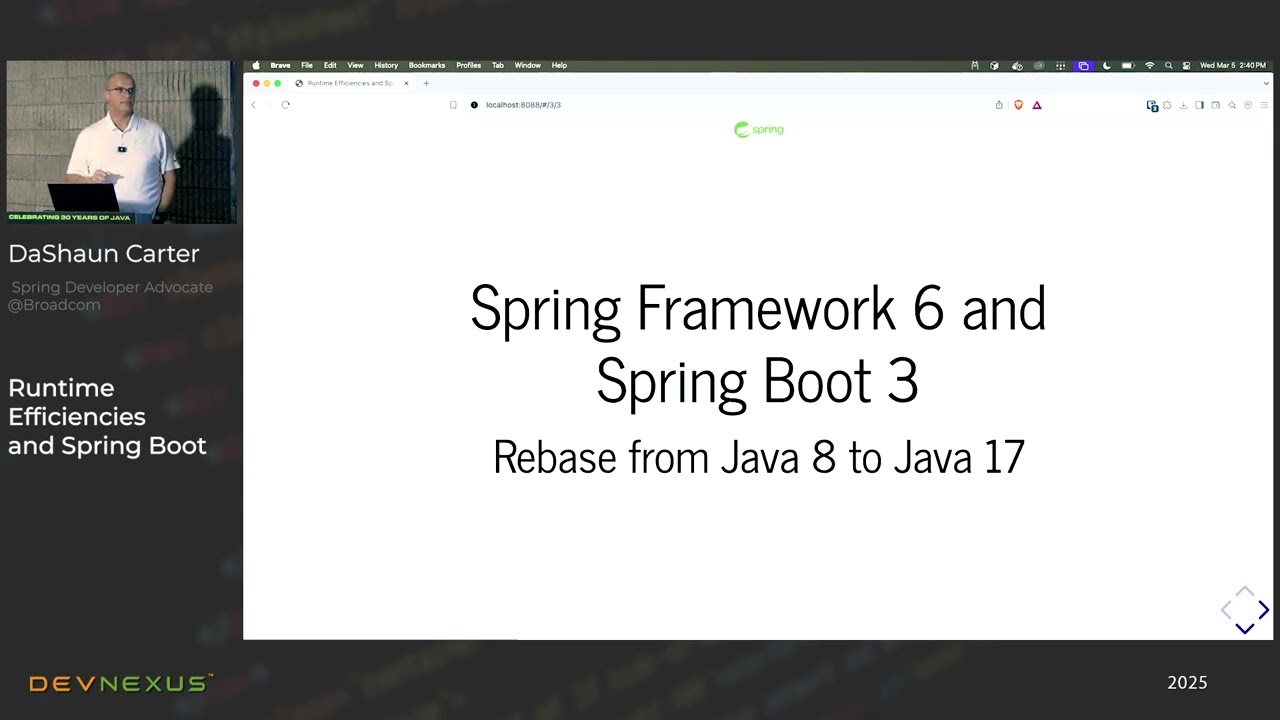Reload the page in Brave
1280x720 pixels.
[x=285, y=105]
